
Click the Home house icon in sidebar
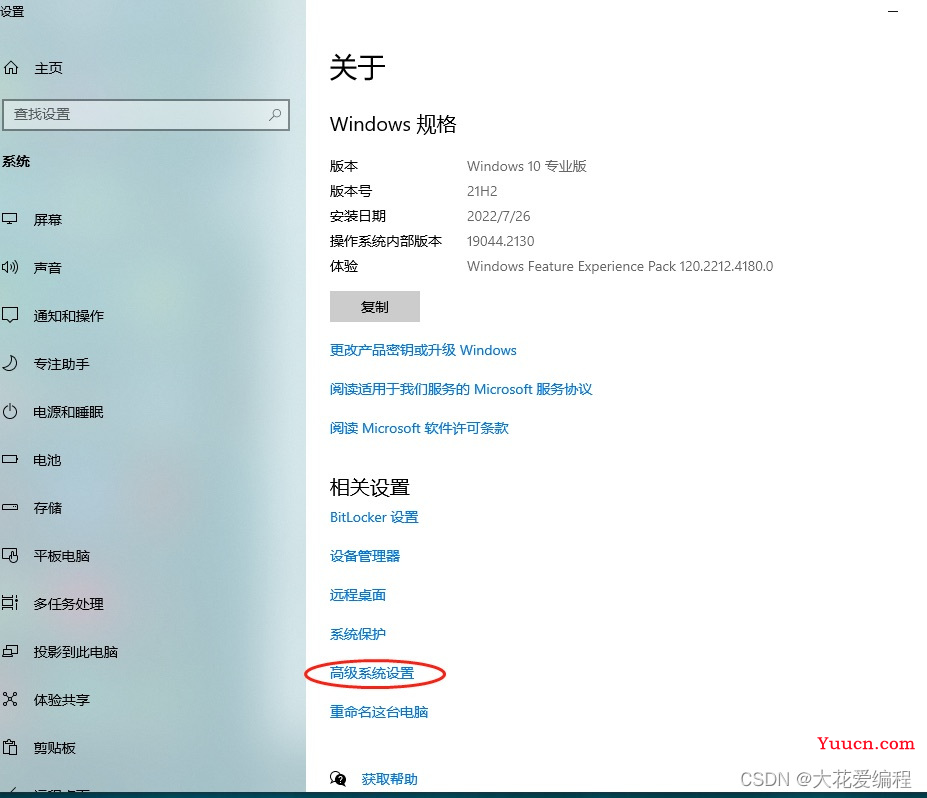tap(11, 68)
